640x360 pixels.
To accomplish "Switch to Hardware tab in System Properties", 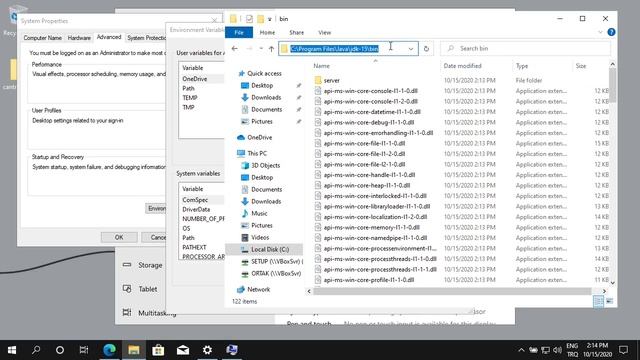I will coord(79,38).
